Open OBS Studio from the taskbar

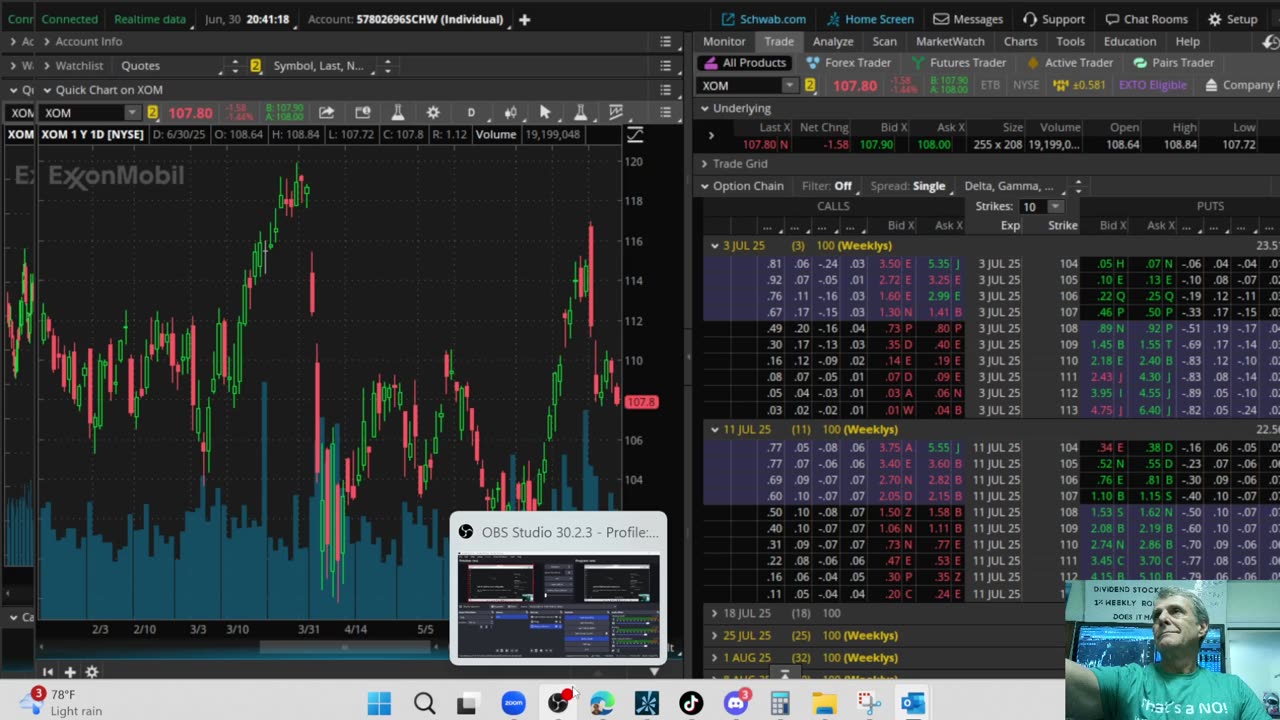[x=558, y=704]
